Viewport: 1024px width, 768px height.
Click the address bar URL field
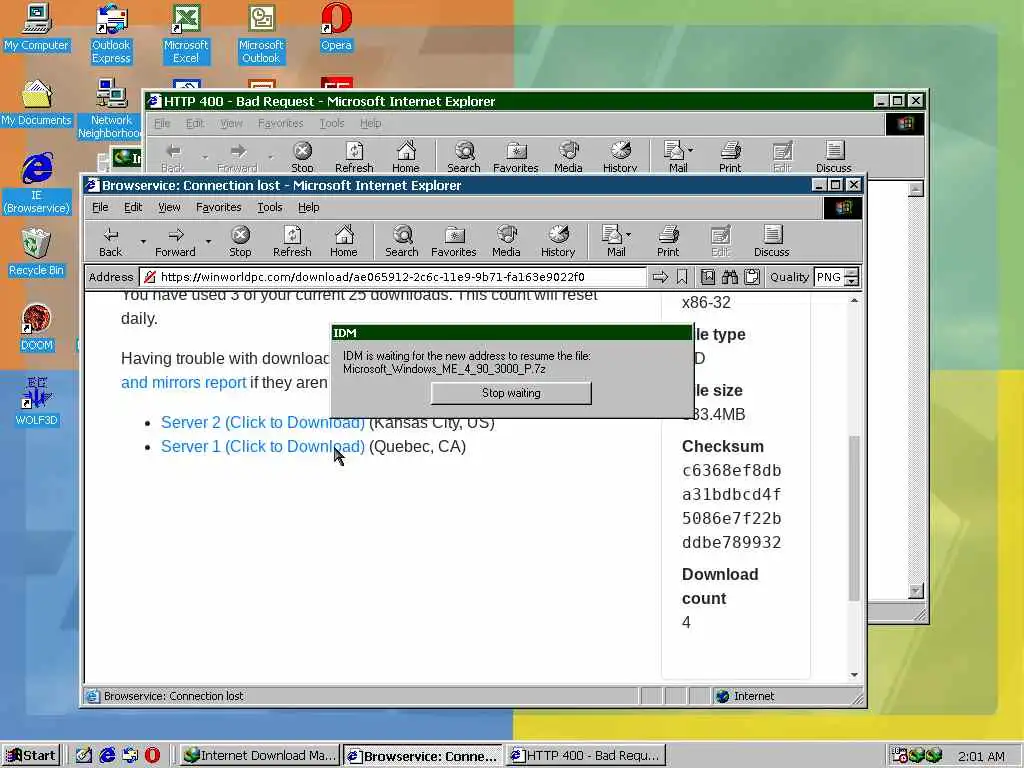point(393,277)
